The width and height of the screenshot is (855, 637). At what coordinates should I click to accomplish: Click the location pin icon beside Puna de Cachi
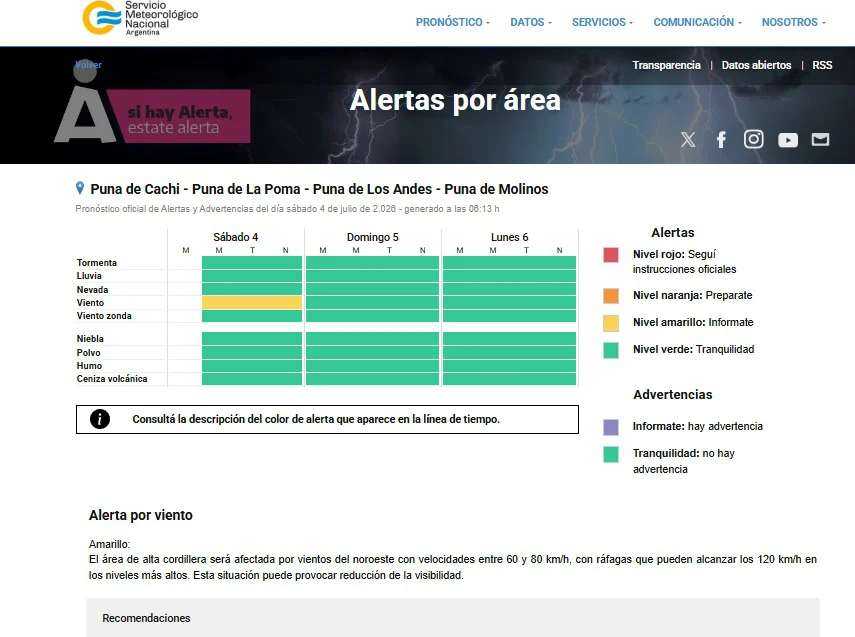point(80,188)
